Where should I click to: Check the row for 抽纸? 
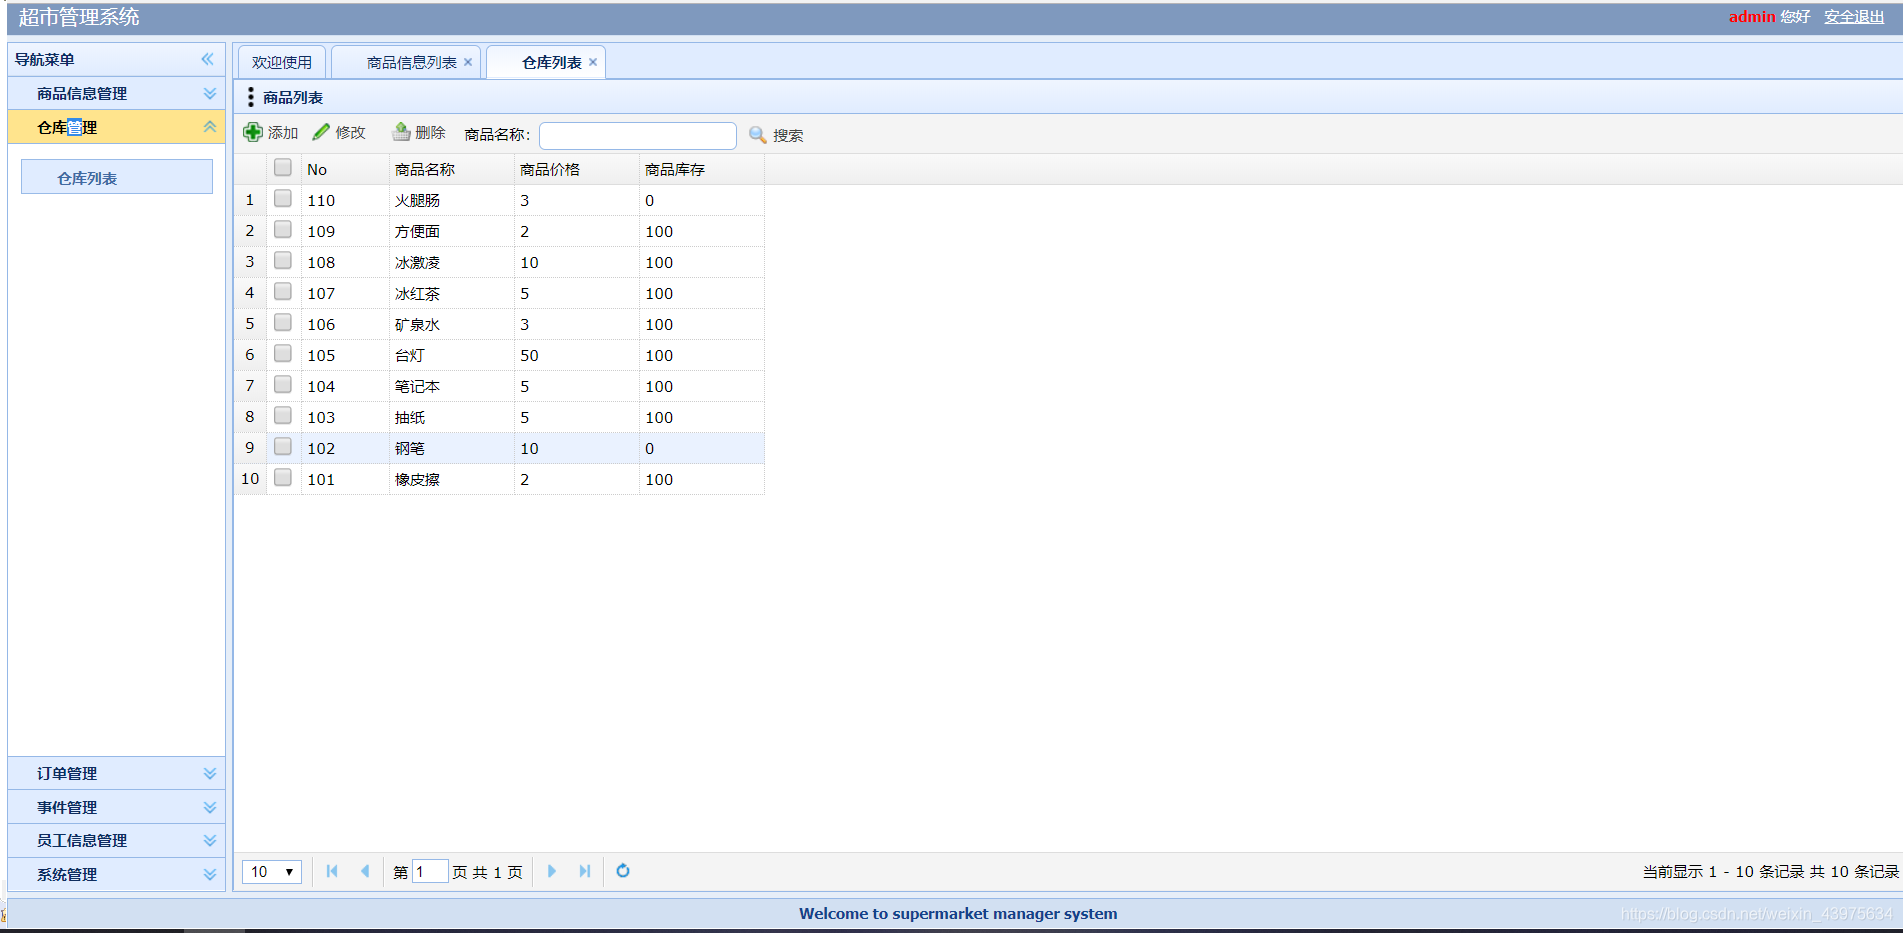tap(283, 416)
